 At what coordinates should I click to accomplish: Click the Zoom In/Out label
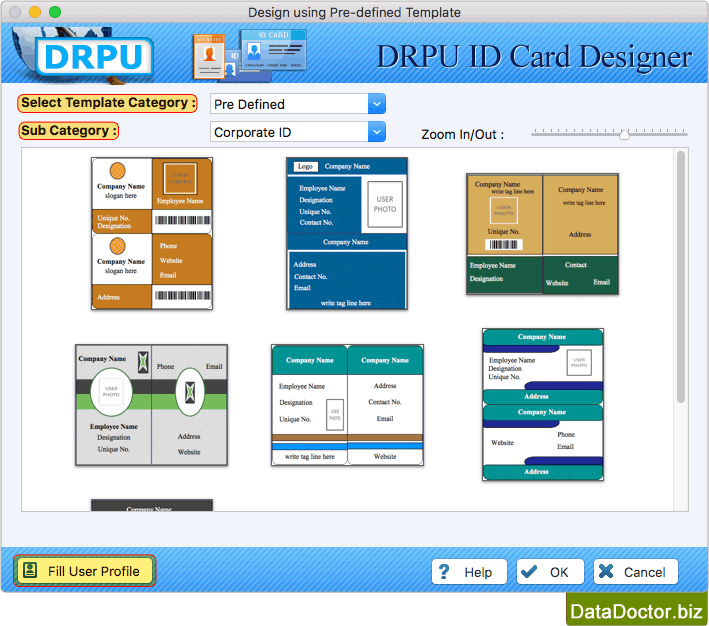[x=462, y=134]
